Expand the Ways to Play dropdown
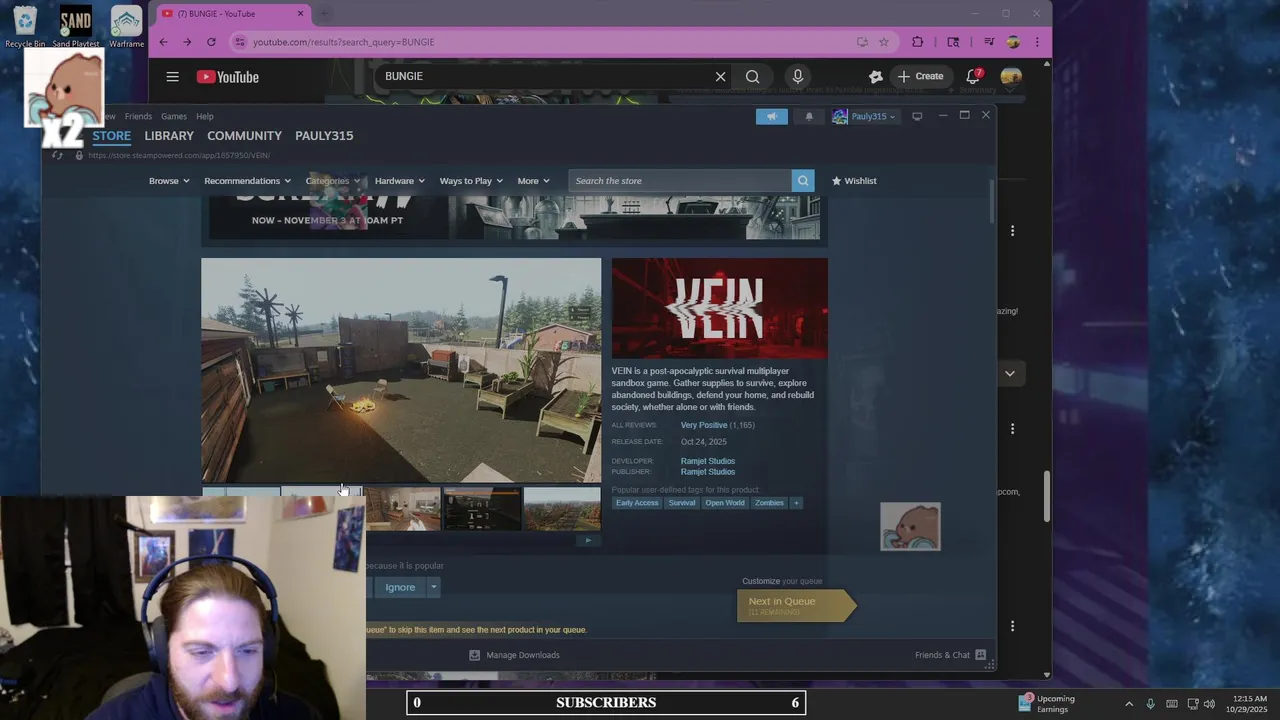The height and width of the screenshot is (720, 1280). pyautogui.click(x=471, y=181)
